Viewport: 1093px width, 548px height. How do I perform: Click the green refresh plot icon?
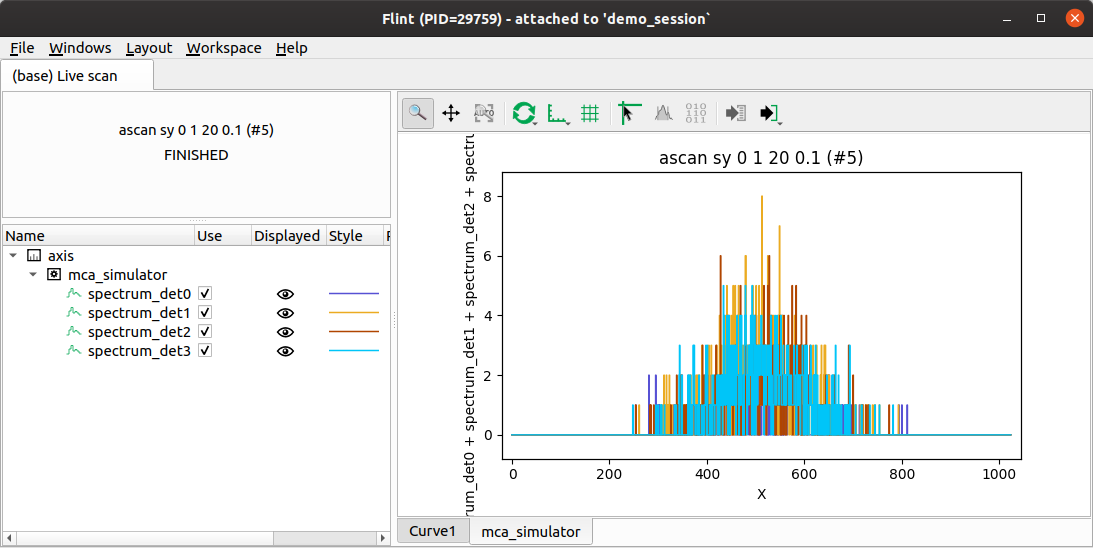click(523, 113)
